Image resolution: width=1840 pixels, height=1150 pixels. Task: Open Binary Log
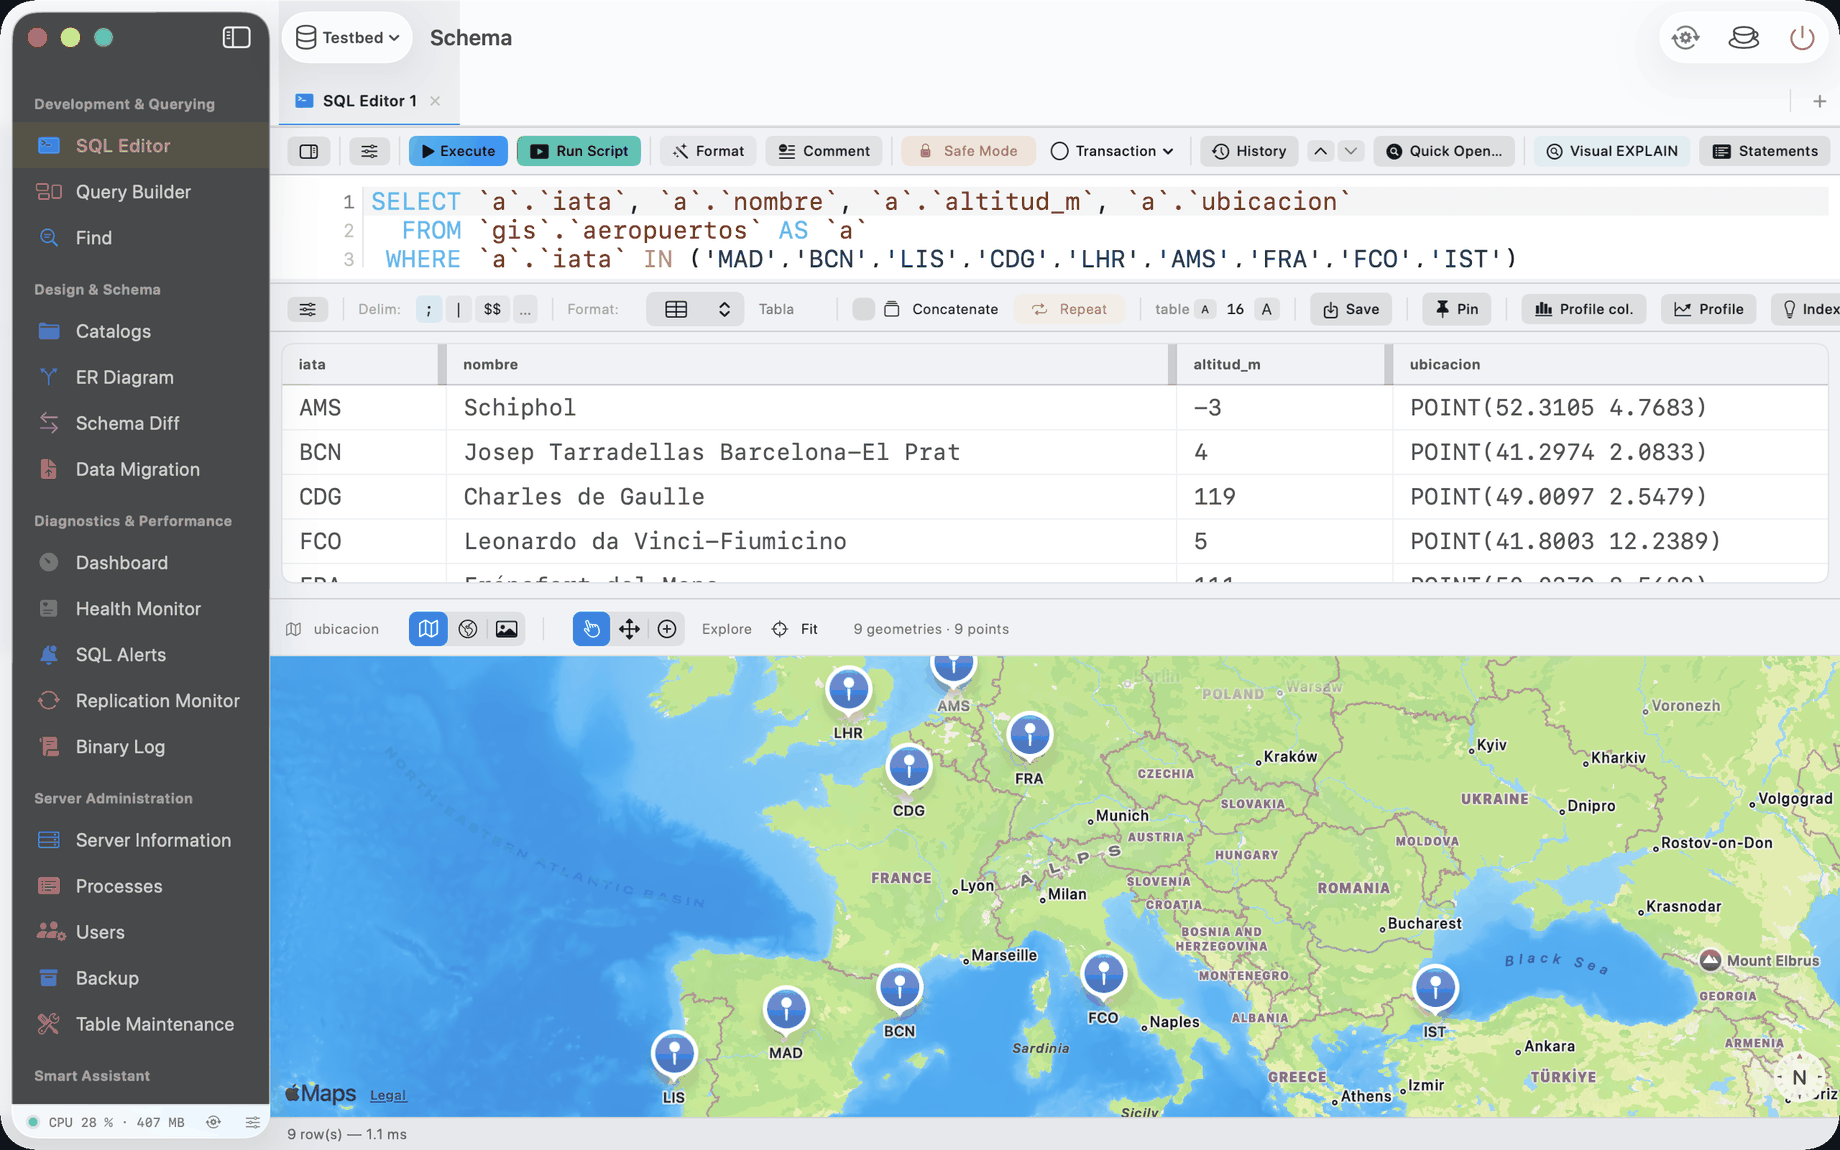pyautogui.click(x=140, y=746)
